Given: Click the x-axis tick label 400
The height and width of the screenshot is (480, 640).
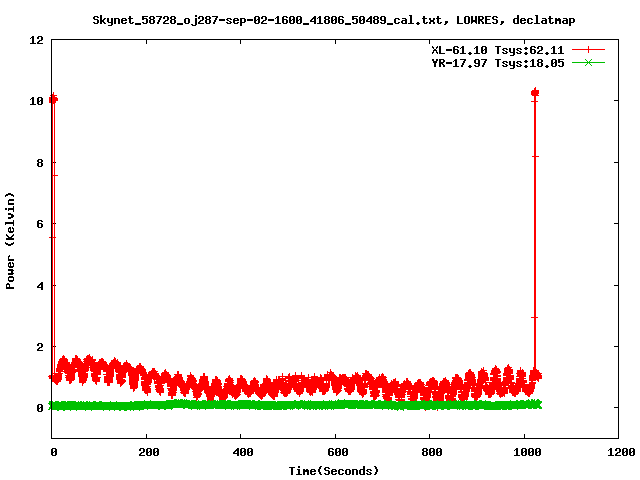Looking at the screenshot, I should point(243,452).
